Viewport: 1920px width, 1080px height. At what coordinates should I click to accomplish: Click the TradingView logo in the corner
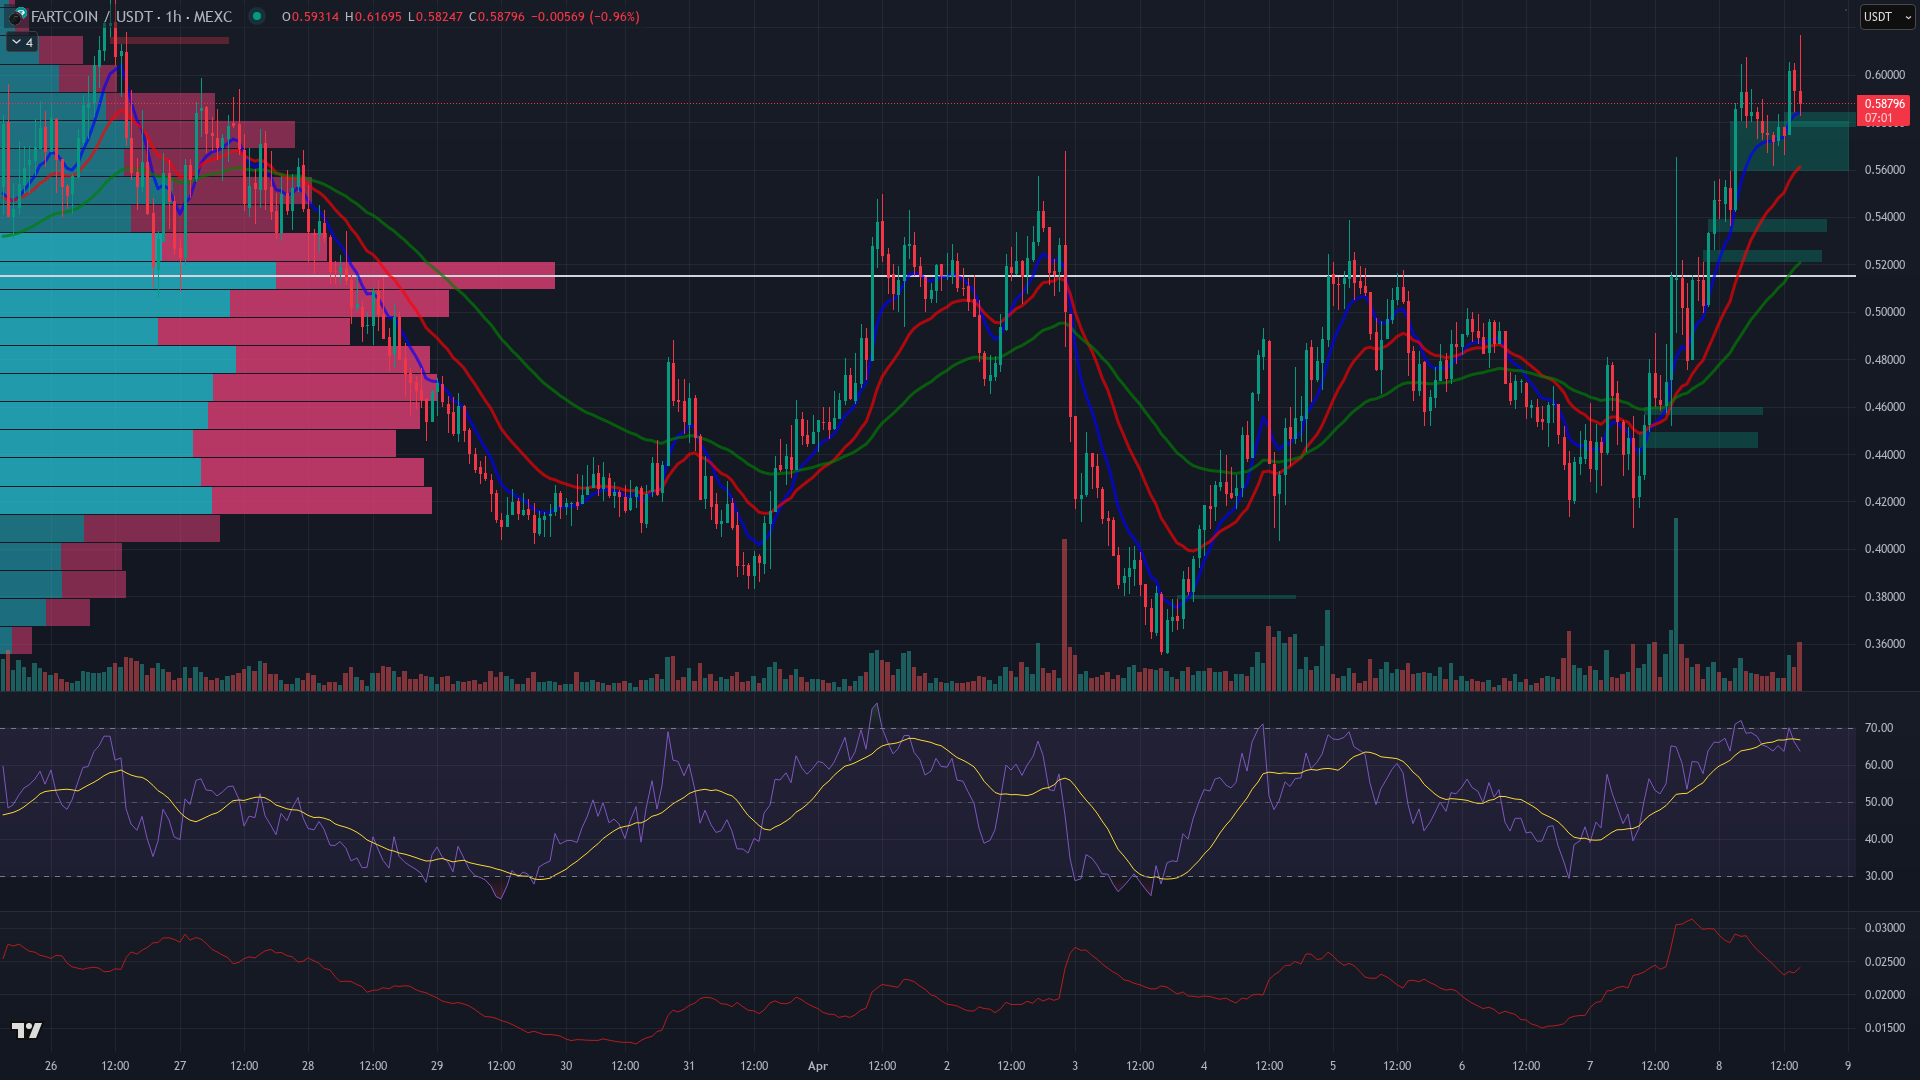[27, 1030]
